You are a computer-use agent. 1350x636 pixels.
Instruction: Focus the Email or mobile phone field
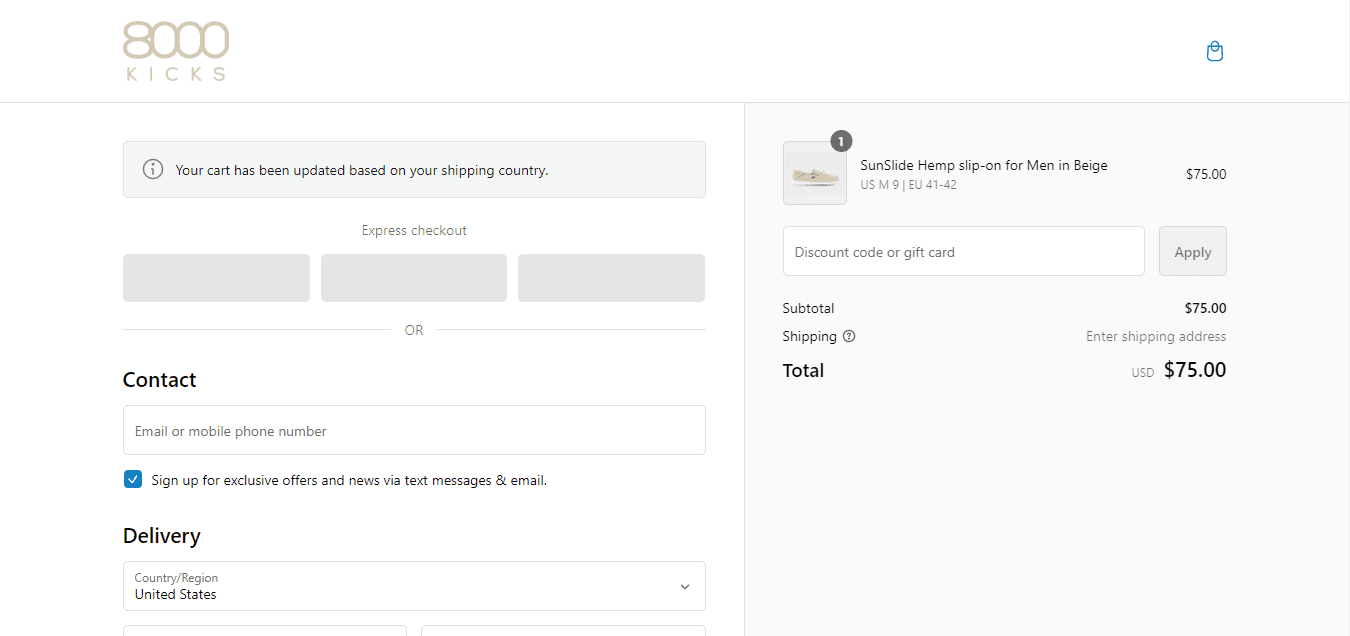point(414,430)
